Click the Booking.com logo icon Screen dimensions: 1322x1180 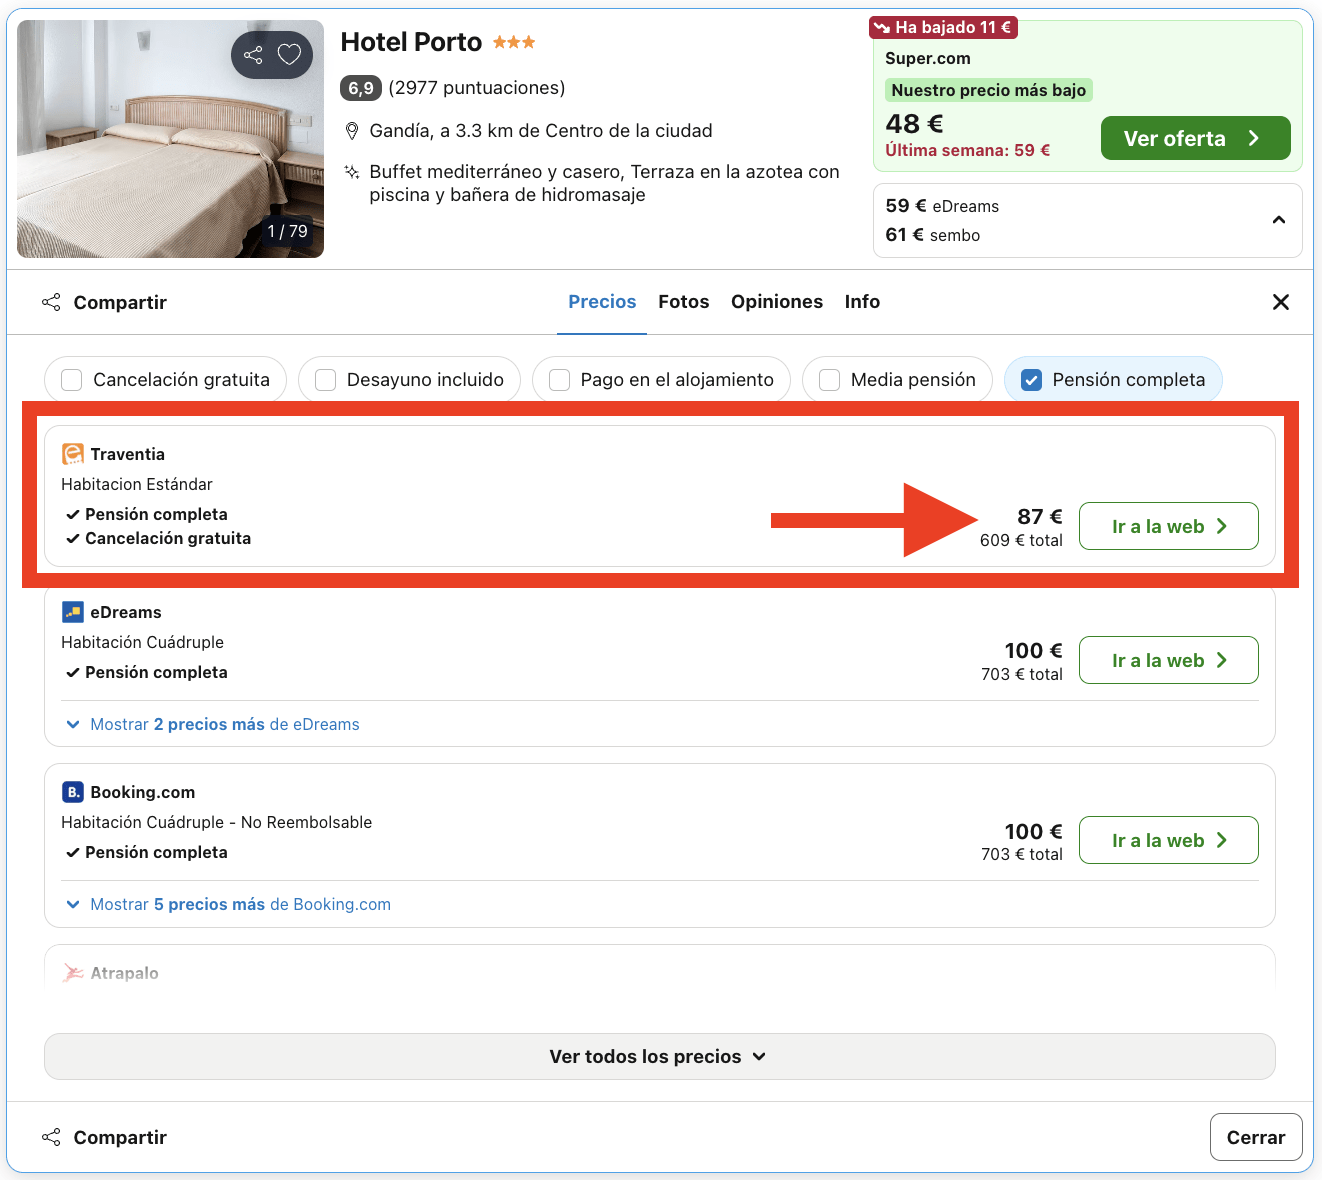[73, 792]
